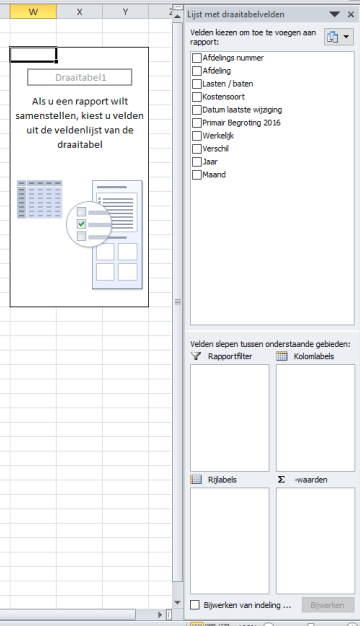
Task: Enable the Kostensoort field checkbox
Action: click(x=197, y=97)
